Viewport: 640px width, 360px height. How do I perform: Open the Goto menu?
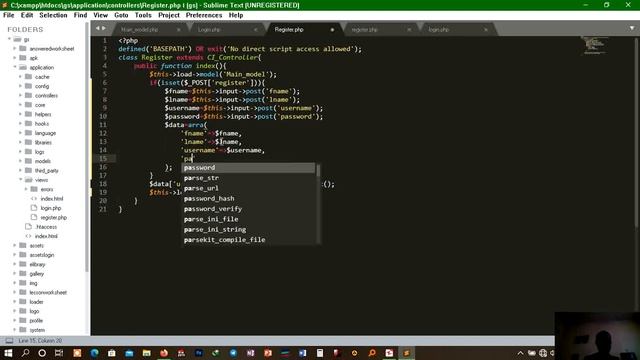point(121,15)
